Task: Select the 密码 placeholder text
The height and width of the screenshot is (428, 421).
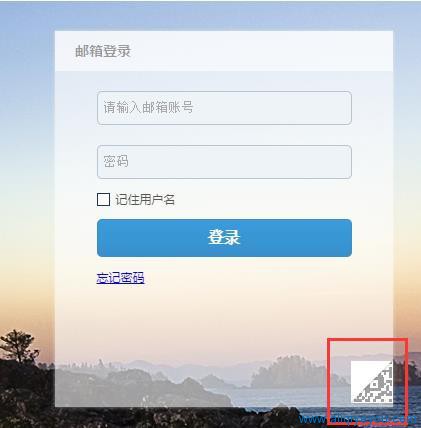Action: click(x=116, y=162)
